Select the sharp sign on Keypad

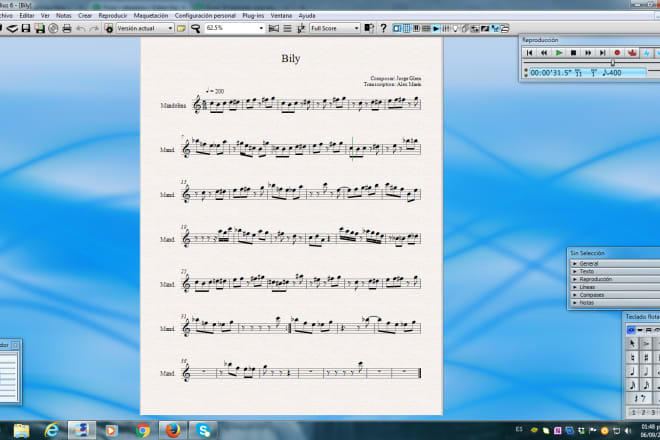point(646,357)
